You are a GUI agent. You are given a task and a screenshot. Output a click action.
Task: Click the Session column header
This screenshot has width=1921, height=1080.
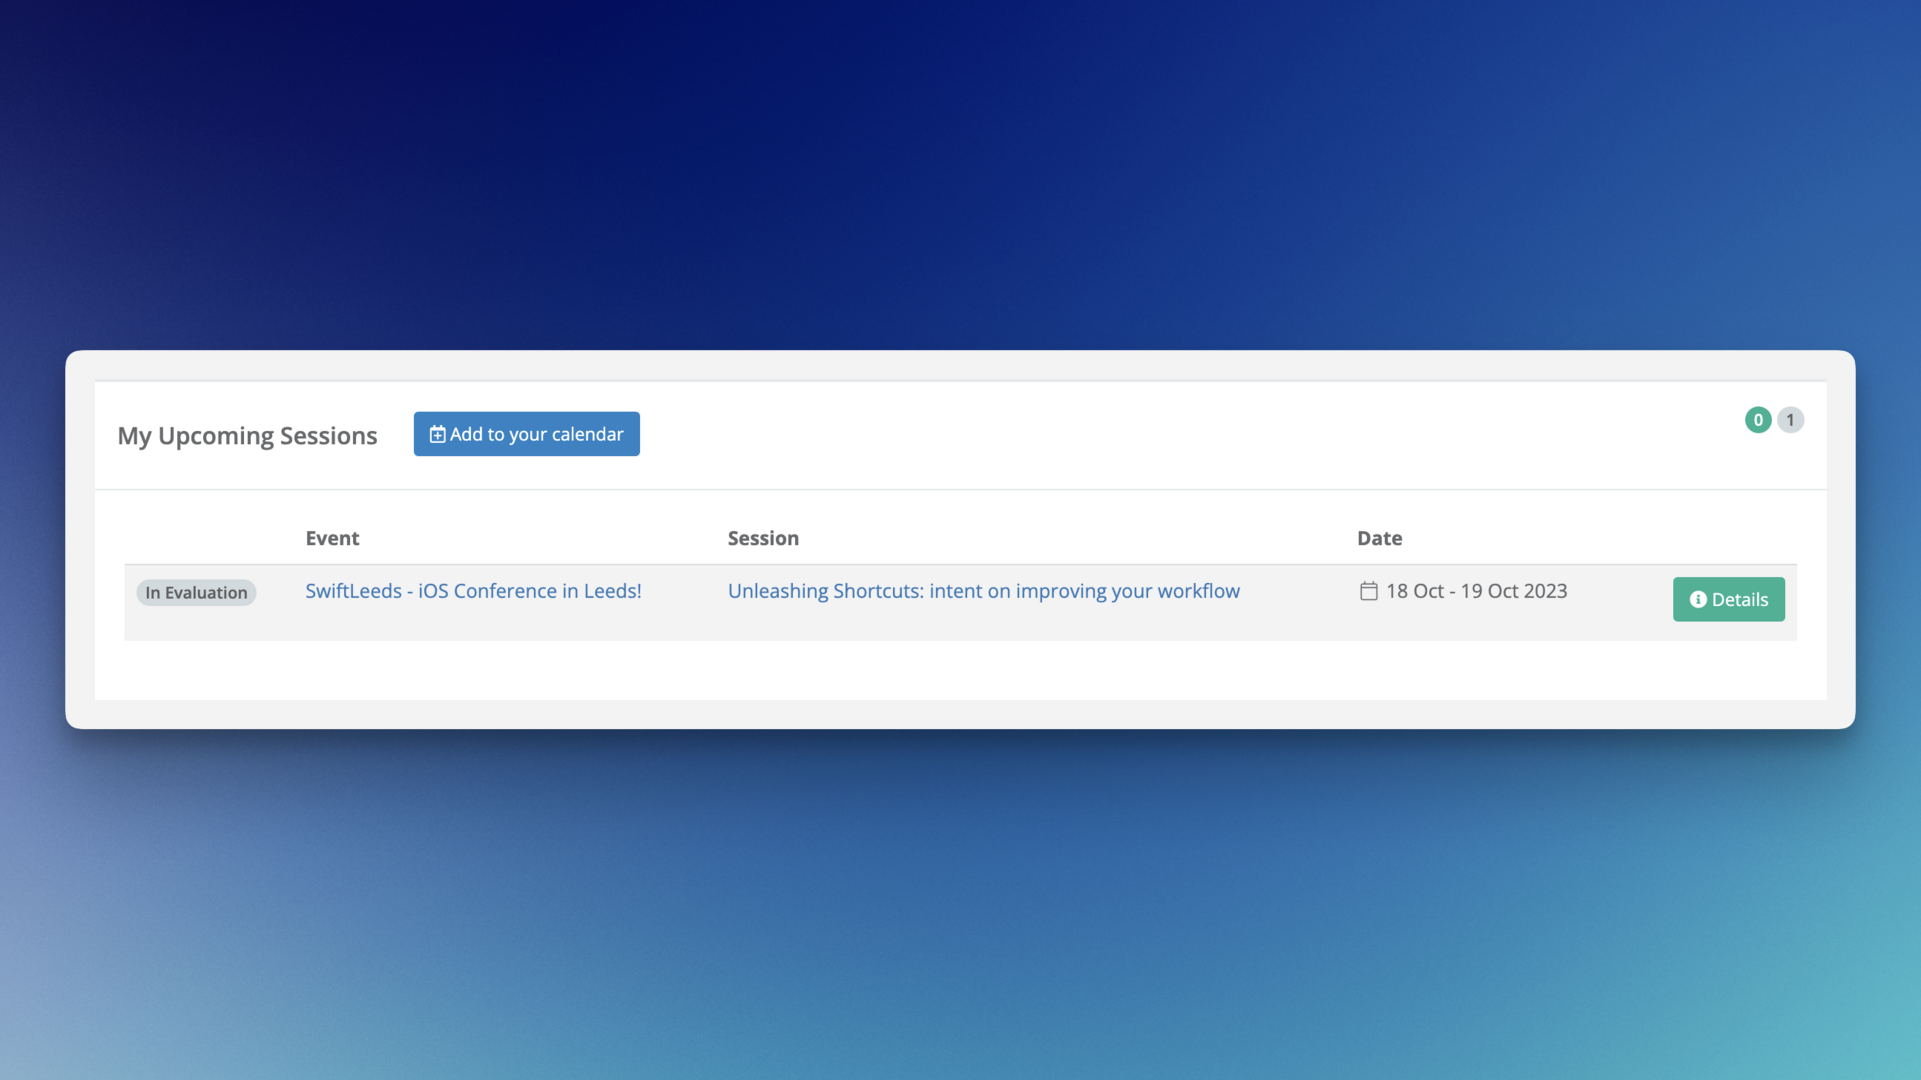pos(763,538)
